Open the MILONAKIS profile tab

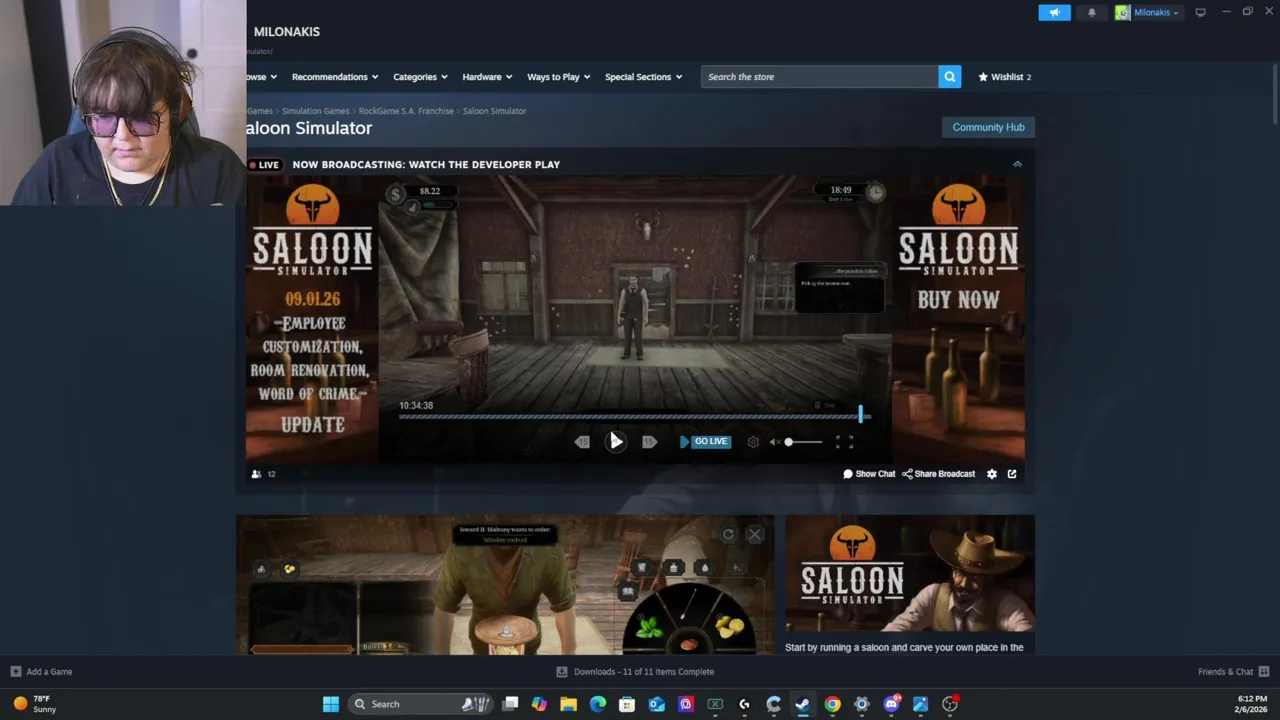[287, 32]
